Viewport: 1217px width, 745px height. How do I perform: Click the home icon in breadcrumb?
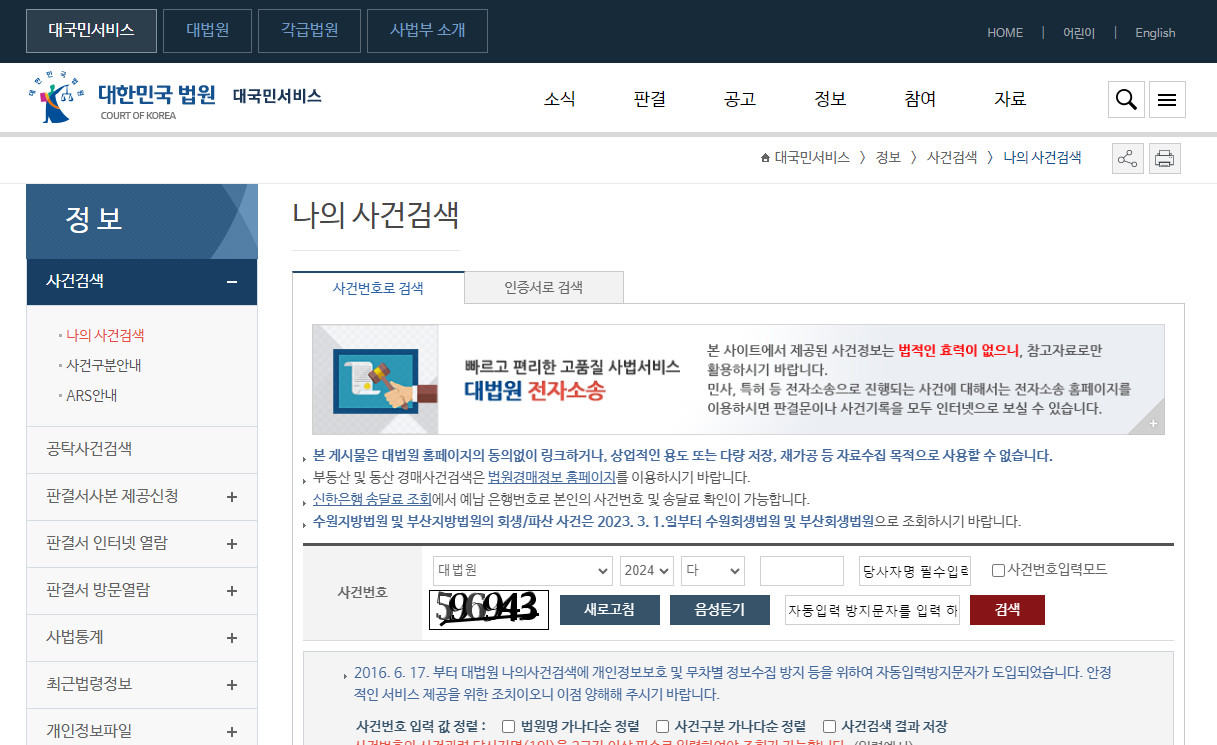[x=765, y=158]
